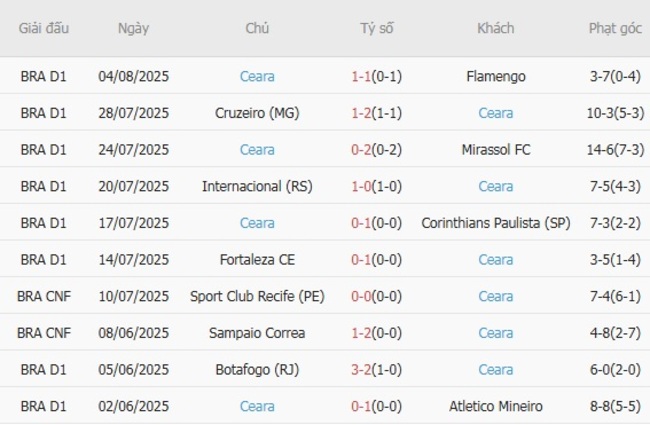This screenshot has height=425, width=650.
Task: Open the Cruzeiro (MG) team link
Action: tap(257, 113)
